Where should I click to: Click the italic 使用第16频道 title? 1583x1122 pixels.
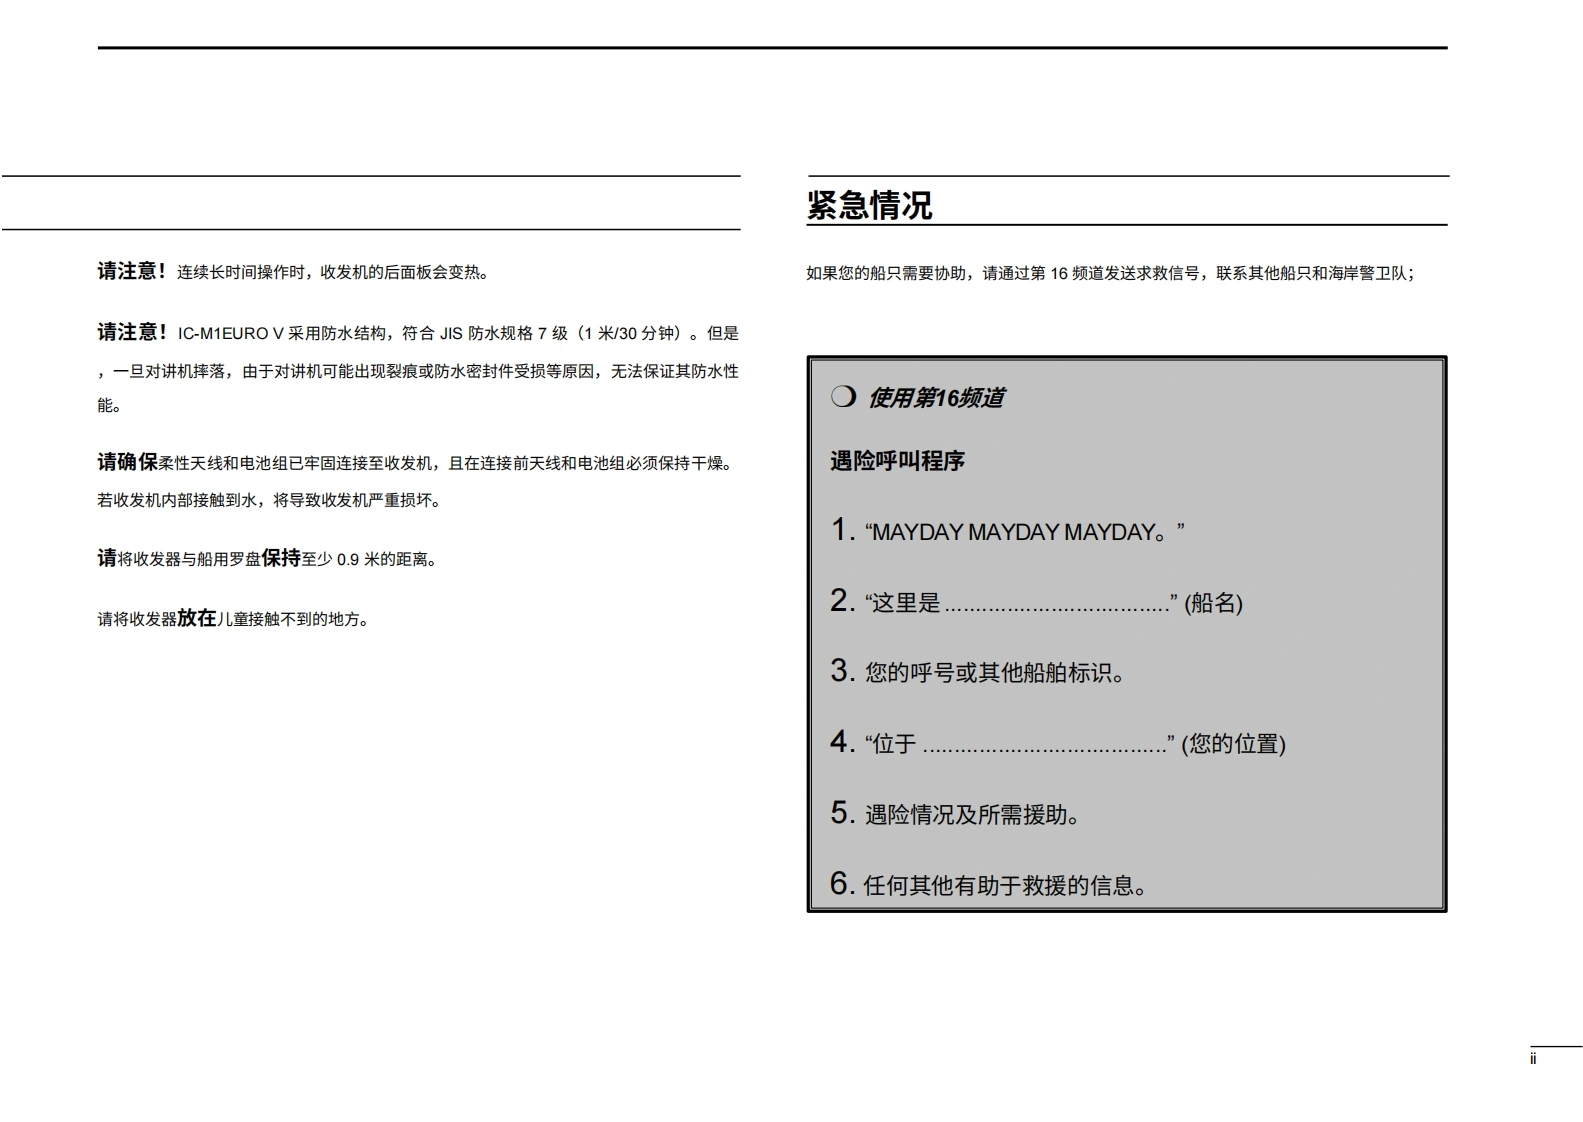935,398
